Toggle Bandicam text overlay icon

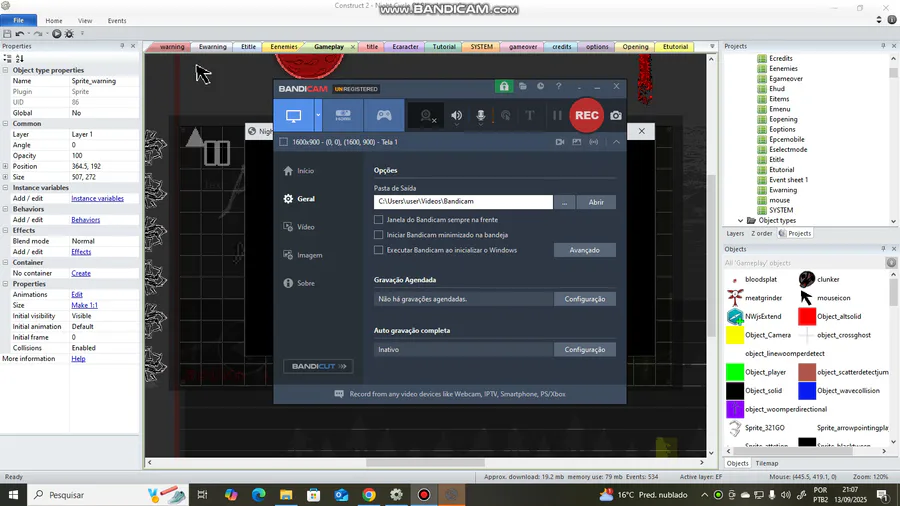click(x=530, y=116)
